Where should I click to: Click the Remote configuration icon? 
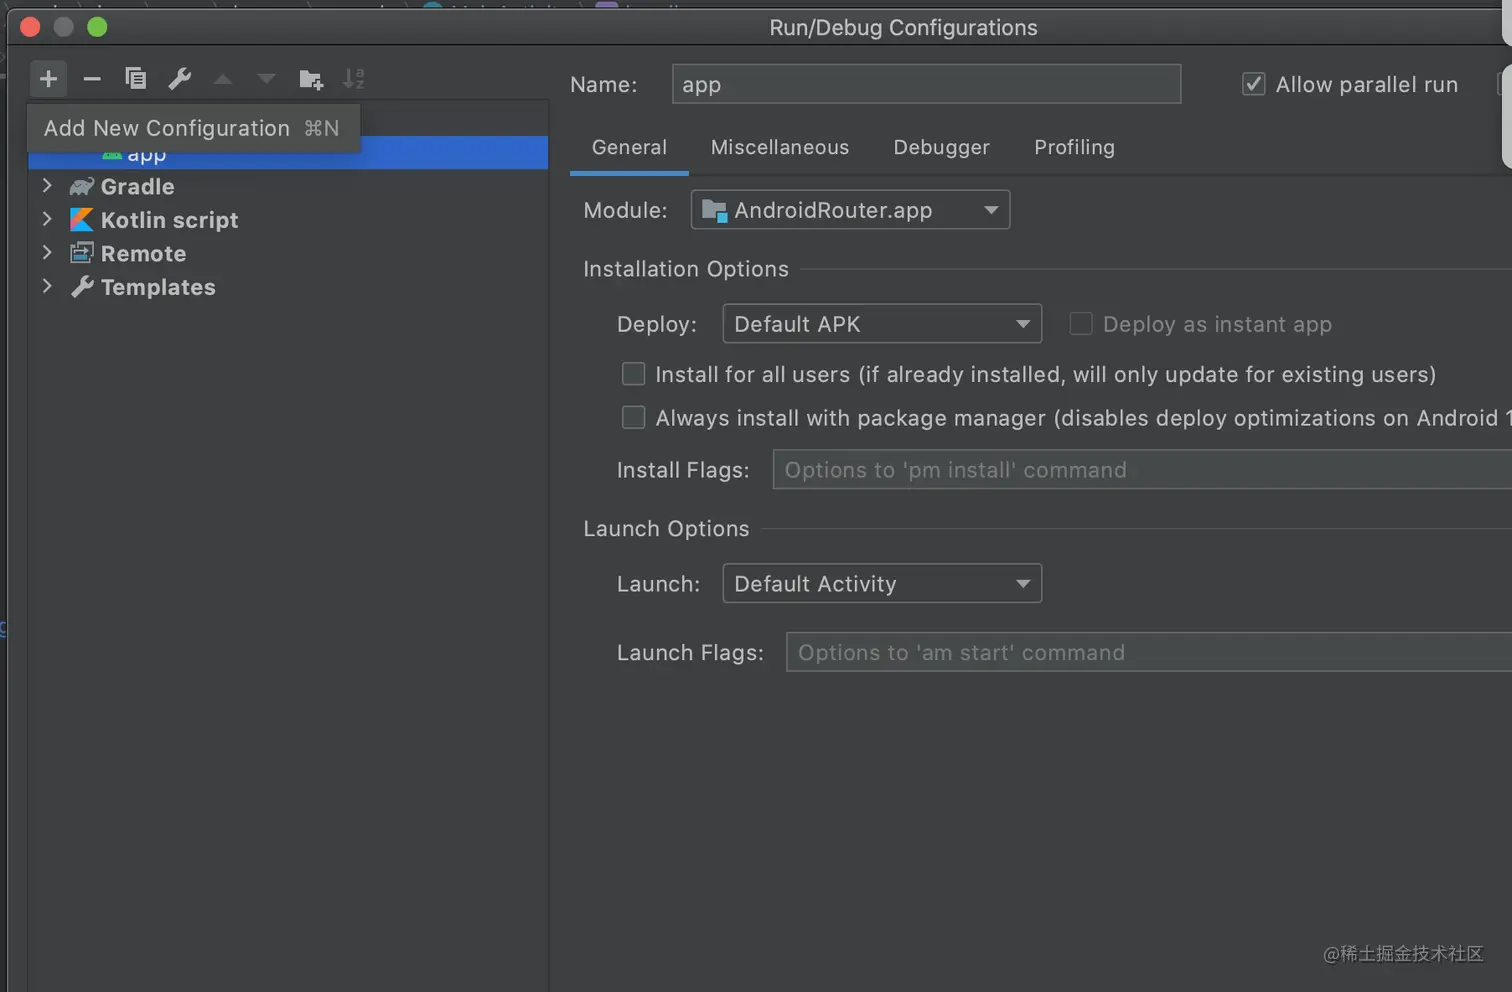click(x=82, y=253)
